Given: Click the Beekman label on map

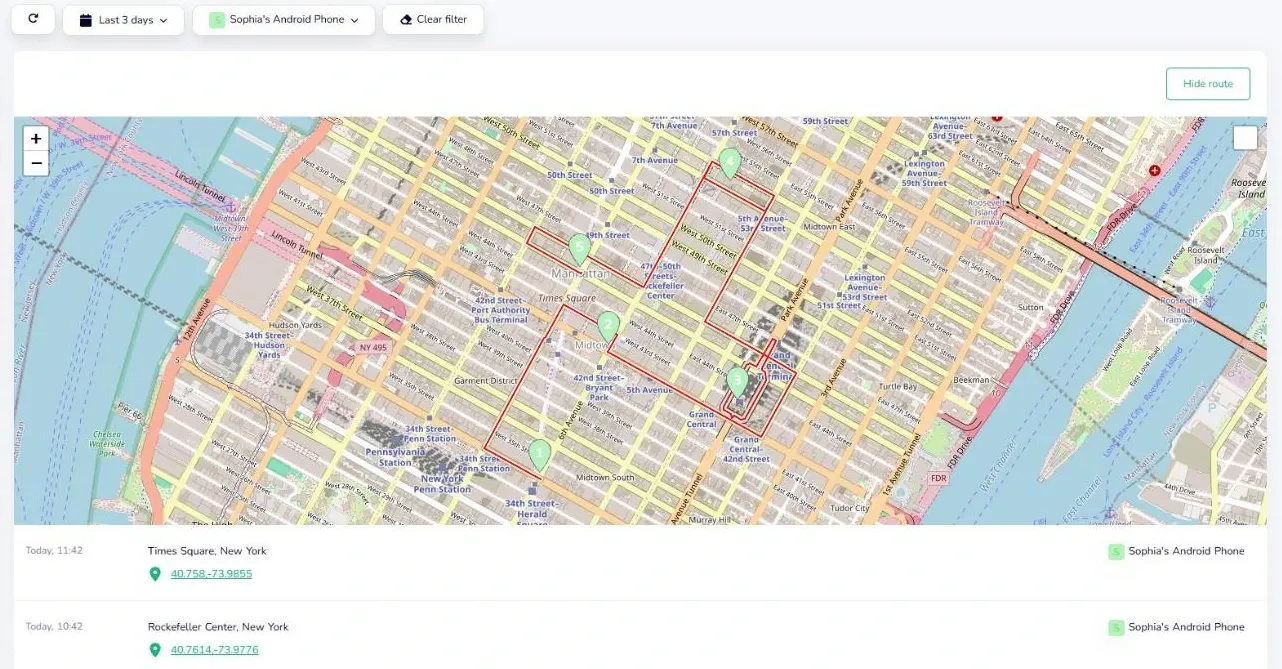Looking at the screenshot, I should (x=971, y=380).
